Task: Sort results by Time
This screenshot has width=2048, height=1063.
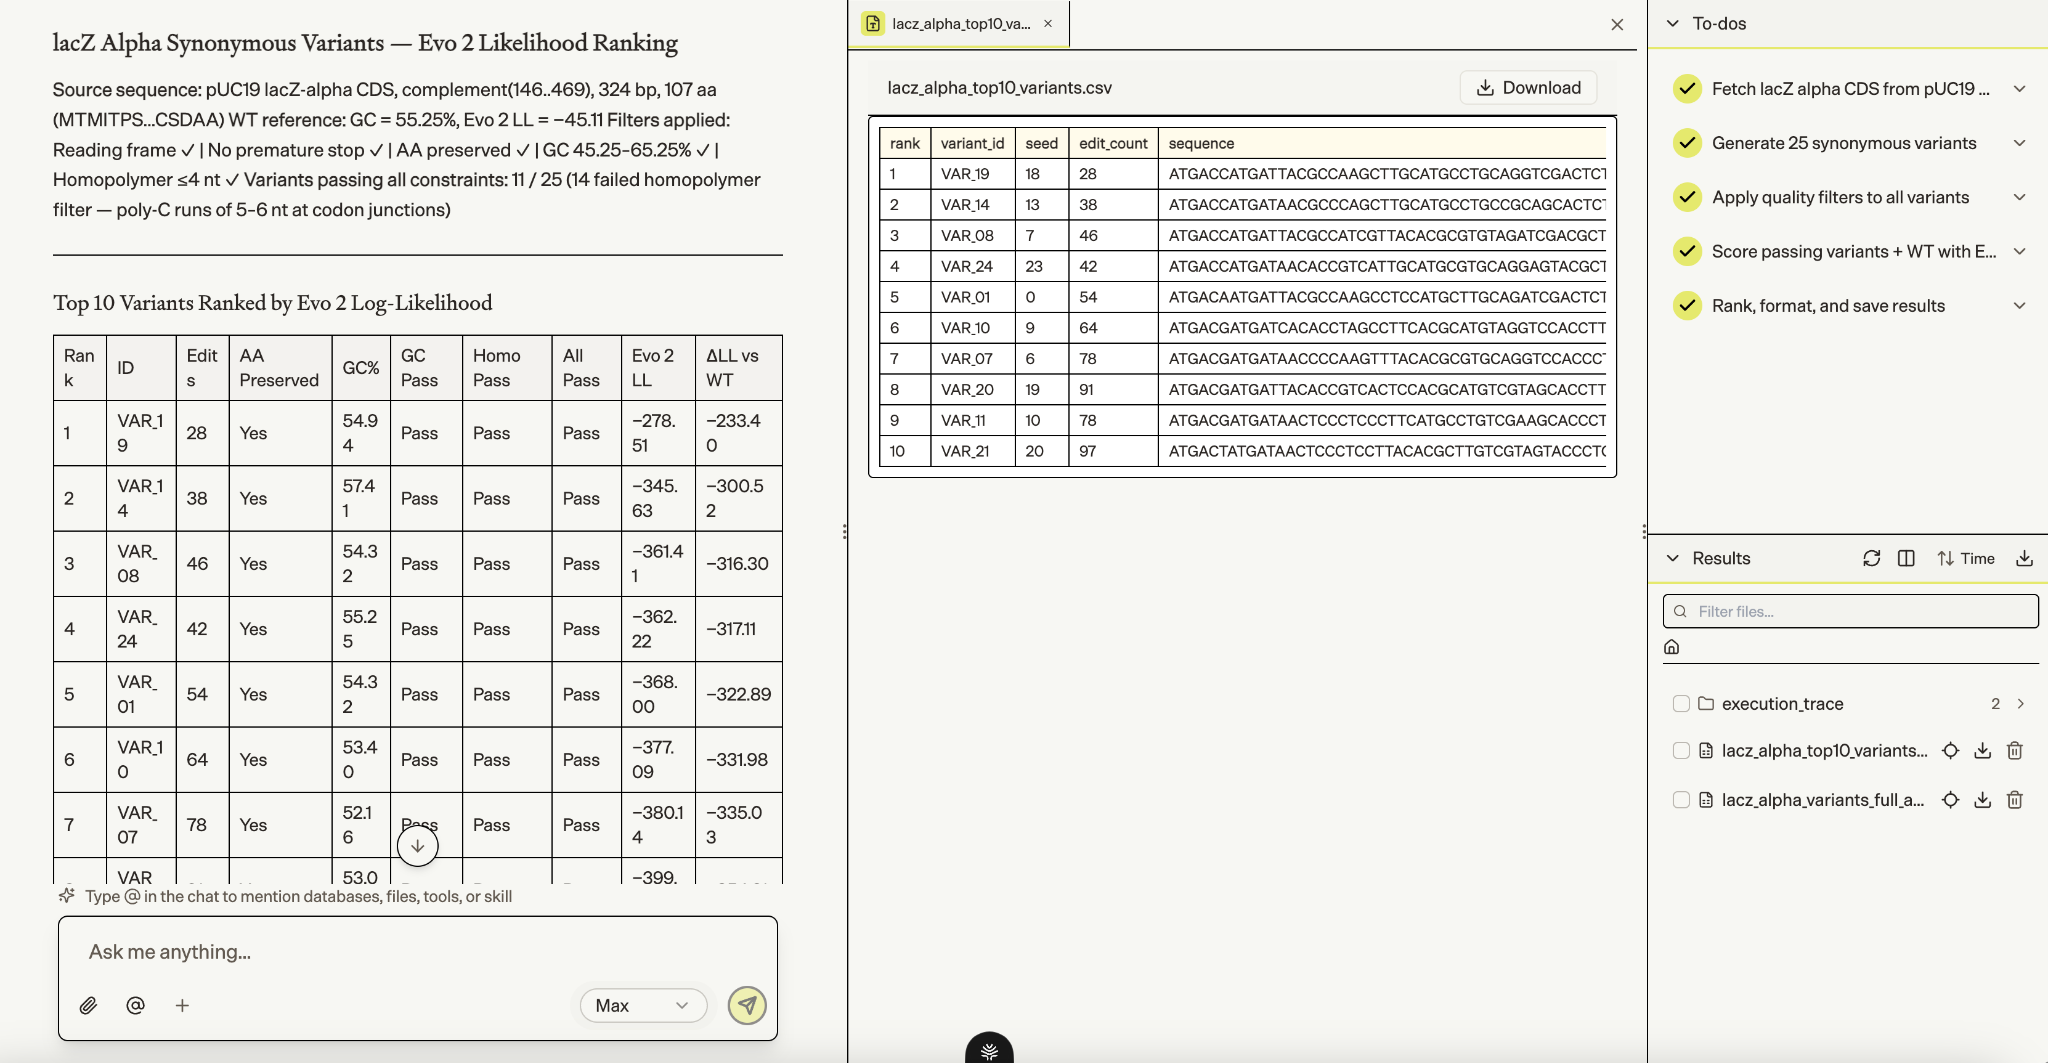Action: pos(1966,558)
